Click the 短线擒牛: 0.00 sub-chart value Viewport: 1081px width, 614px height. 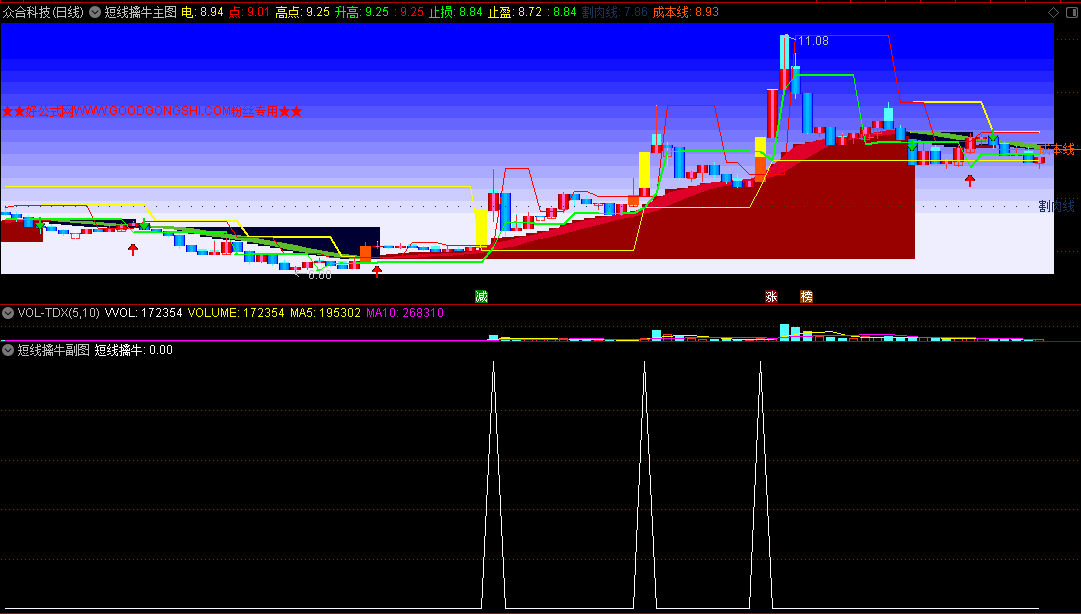[x=134, y=350]
